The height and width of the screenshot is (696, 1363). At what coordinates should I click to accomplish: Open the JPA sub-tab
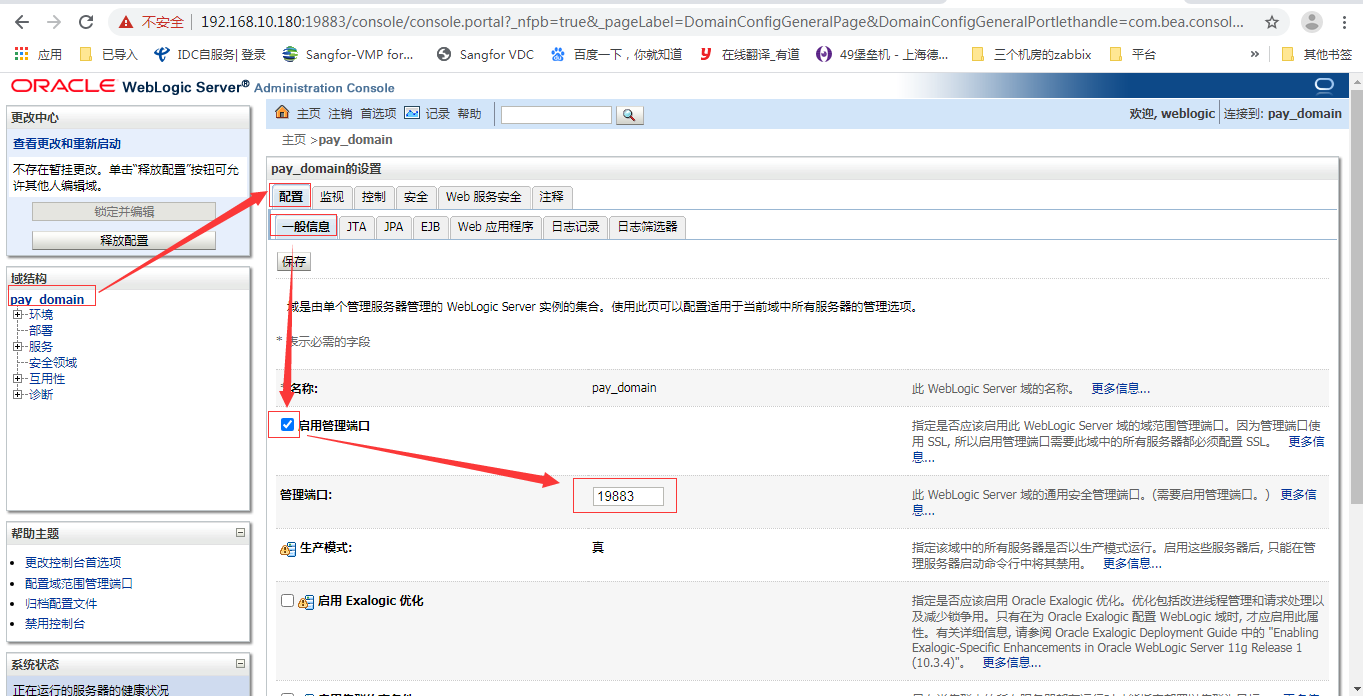(x=394, y=227)
